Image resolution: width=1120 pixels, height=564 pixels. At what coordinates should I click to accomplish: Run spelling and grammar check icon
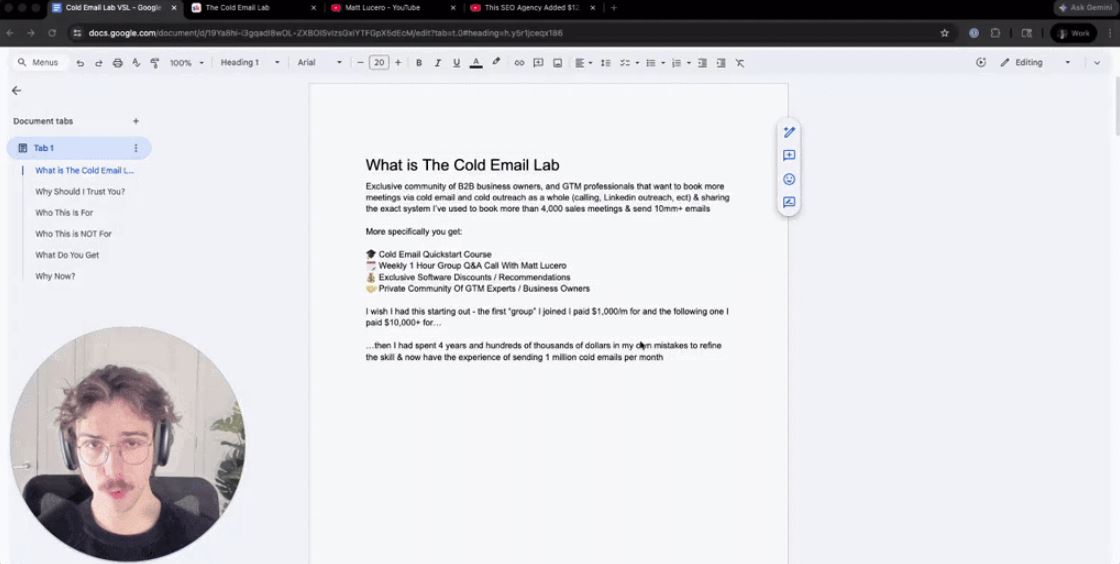pyautogui.click(x=136, y=63)
